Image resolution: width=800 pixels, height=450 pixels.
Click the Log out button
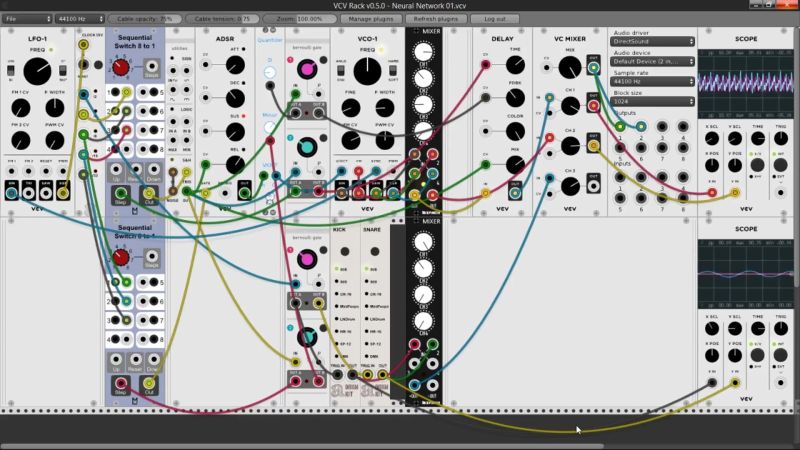pos(494,19)
